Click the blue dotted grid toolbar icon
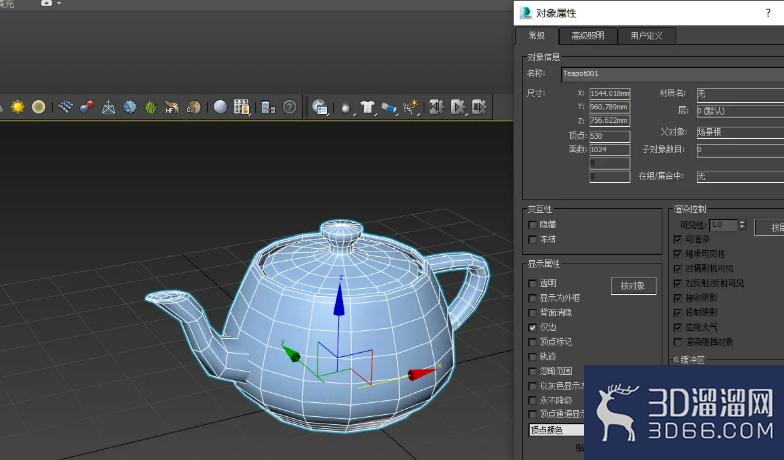This screenshot has height=460, width=784. [x=66, y=106]
